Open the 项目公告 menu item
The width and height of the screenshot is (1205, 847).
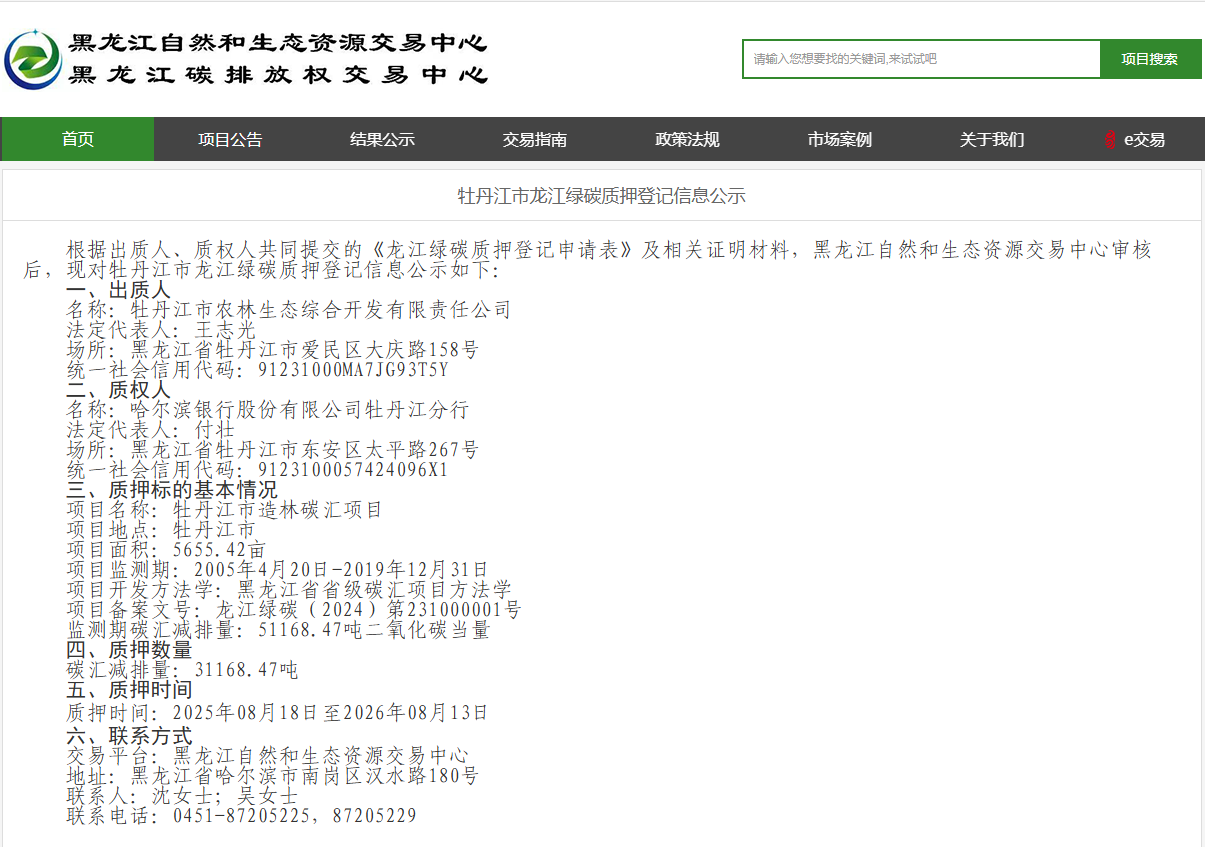coord(230,140)
